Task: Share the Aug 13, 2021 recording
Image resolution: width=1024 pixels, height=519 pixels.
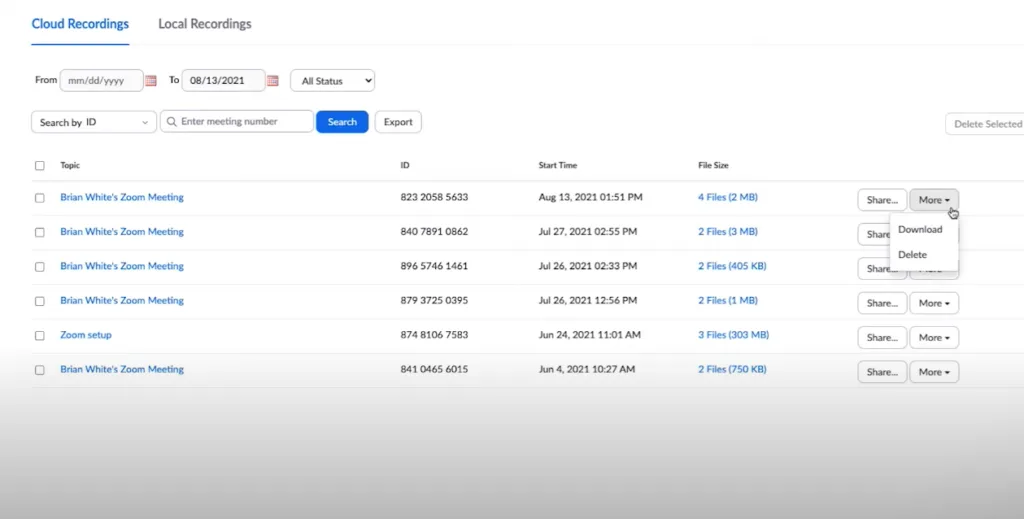Action: click(882, 200)
